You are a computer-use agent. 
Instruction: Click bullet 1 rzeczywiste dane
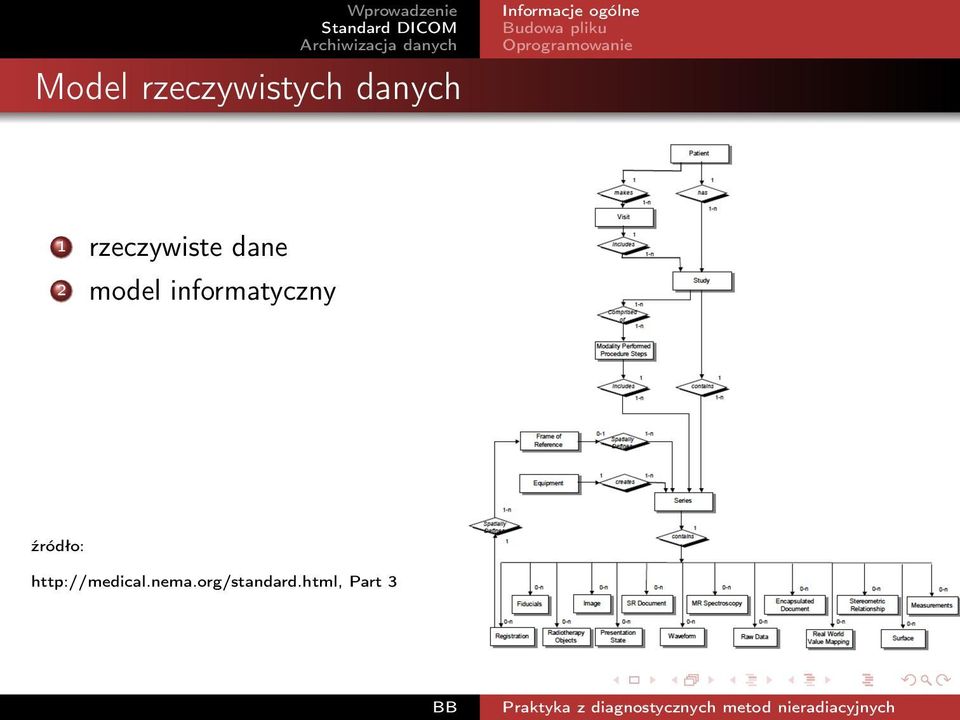point(188,247)
